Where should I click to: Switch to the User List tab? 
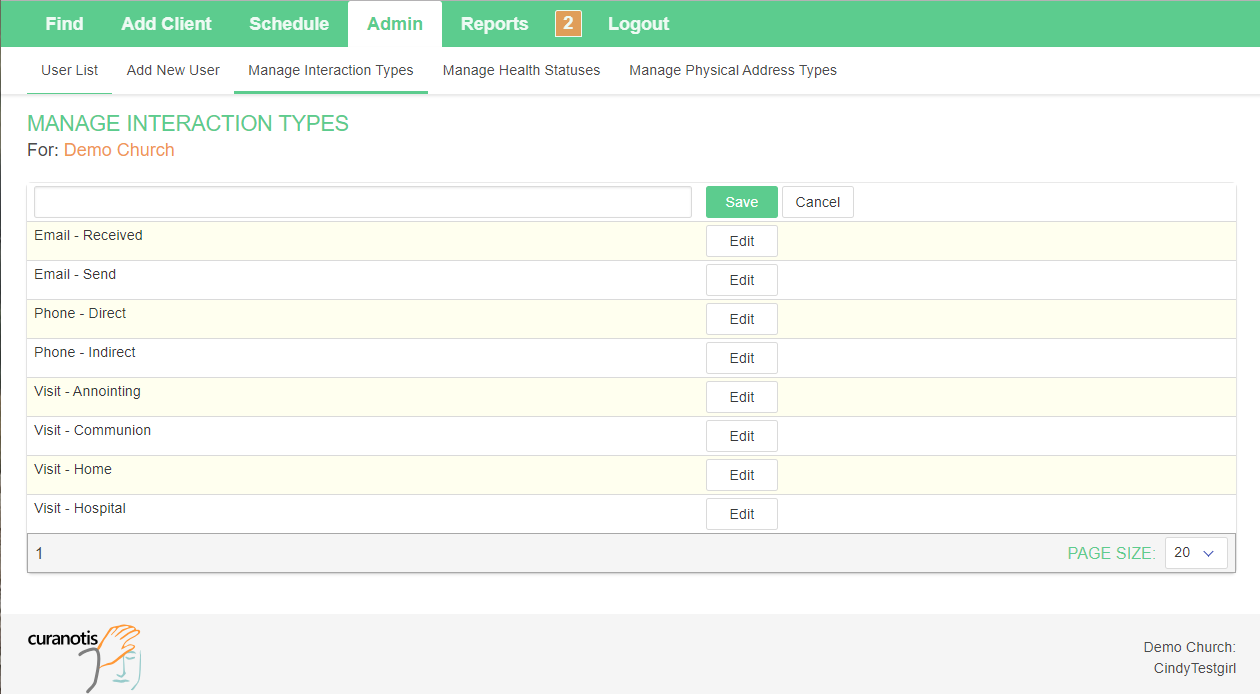69,70
